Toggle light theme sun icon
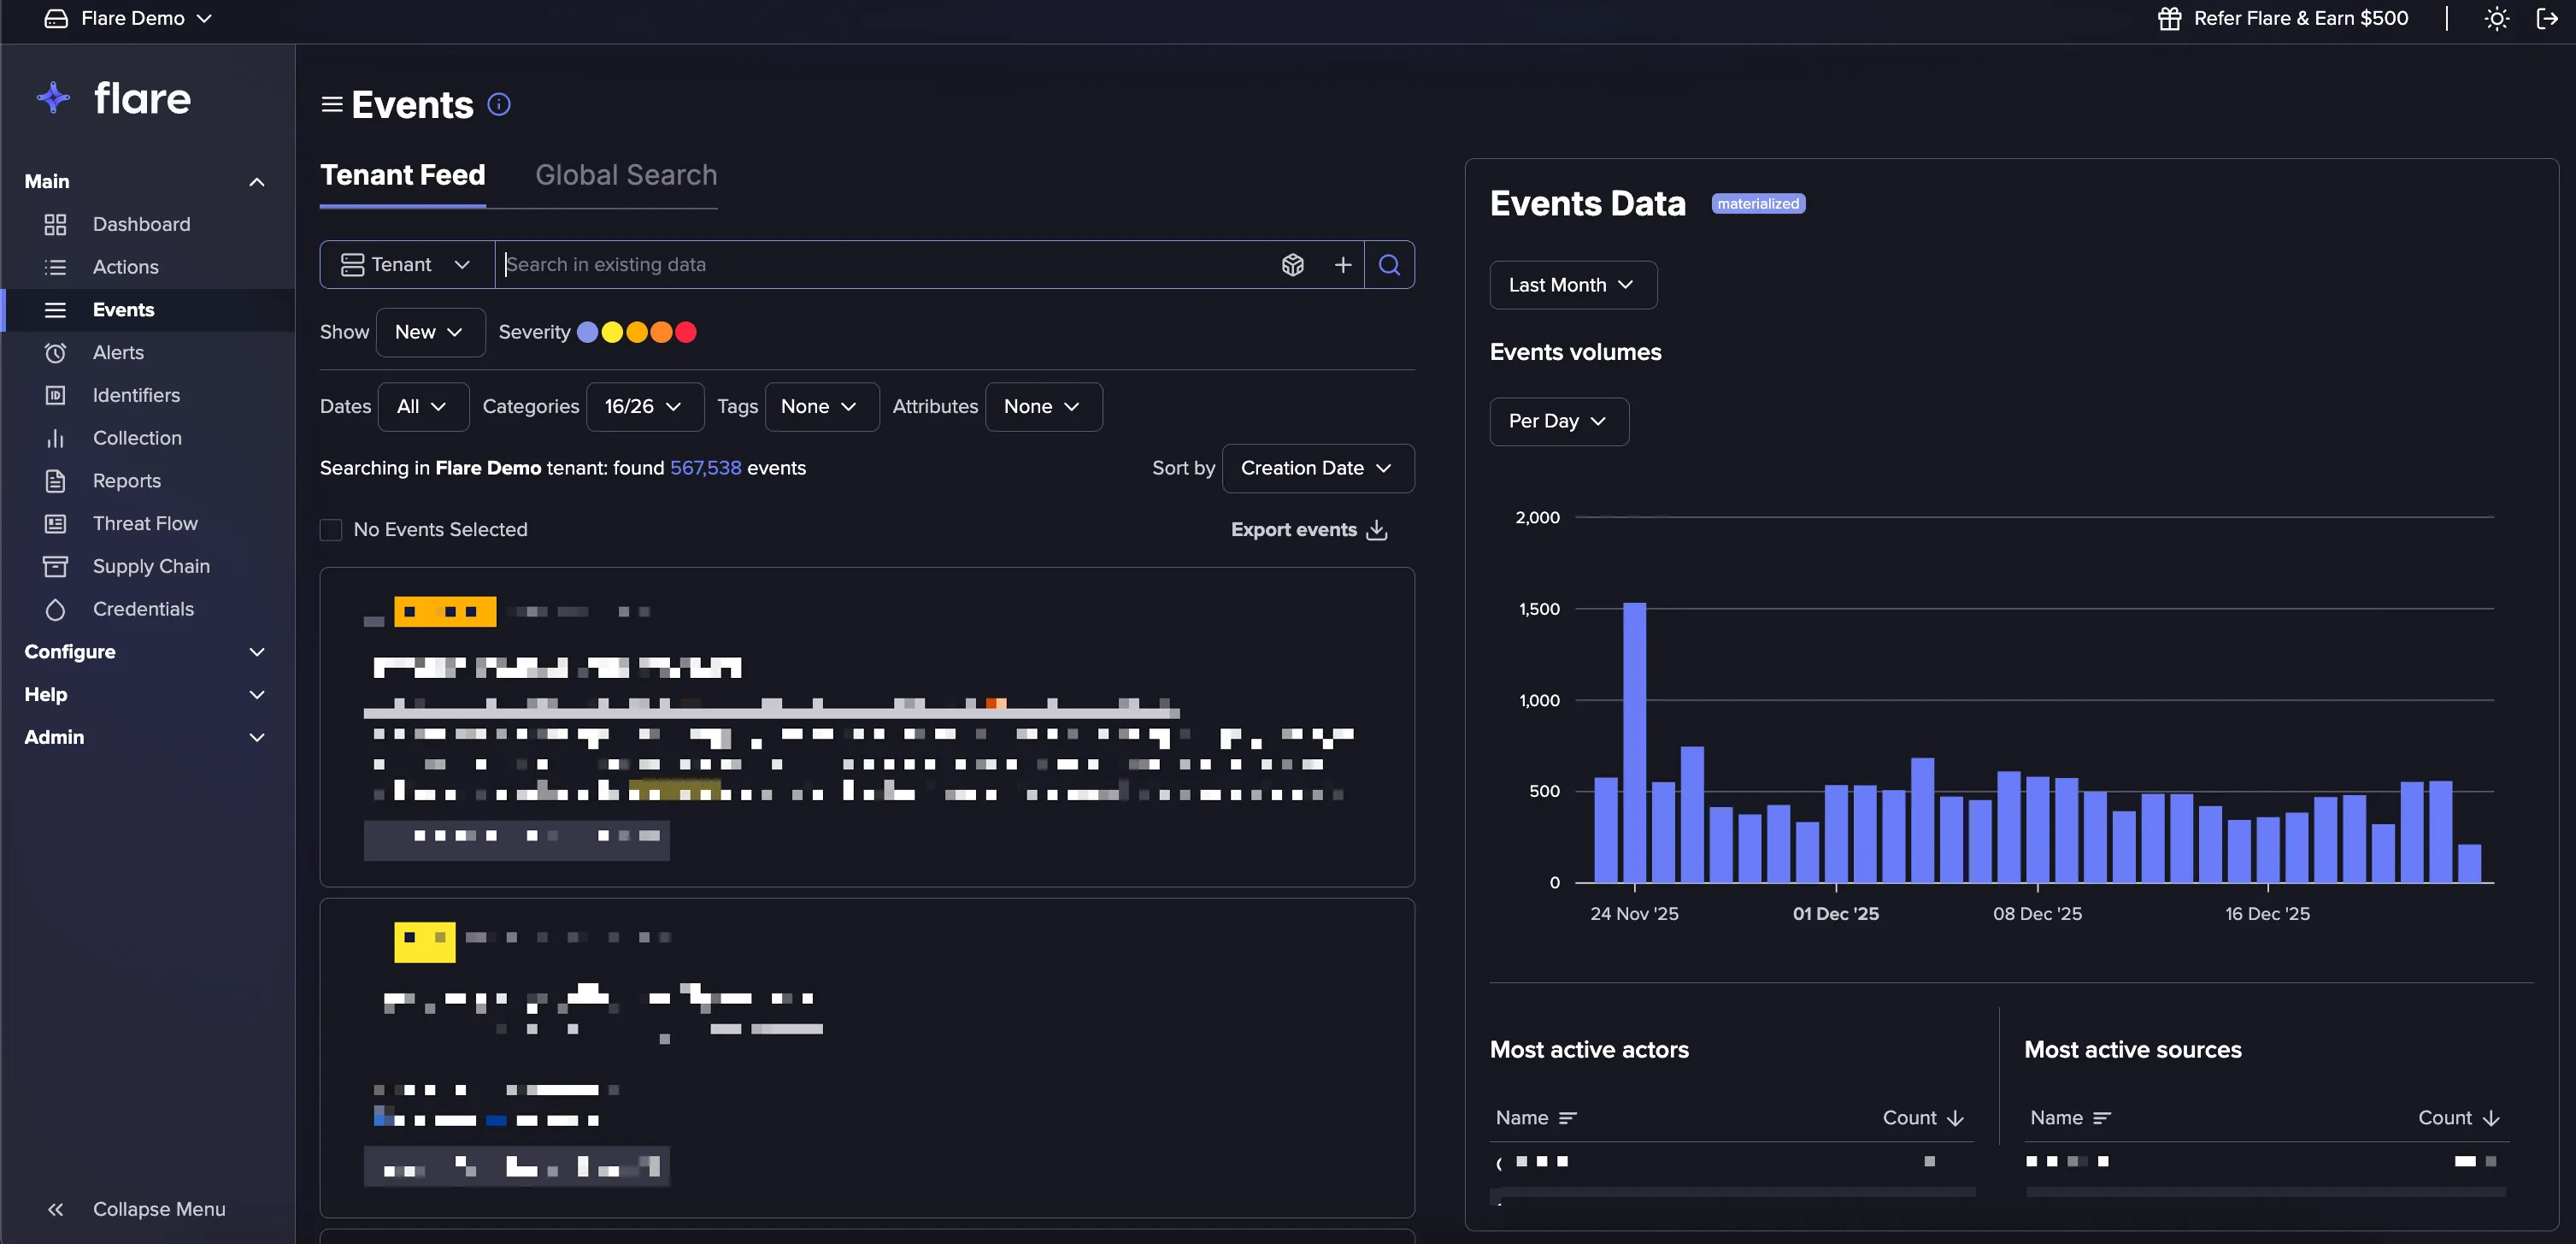 [2496, 18]
